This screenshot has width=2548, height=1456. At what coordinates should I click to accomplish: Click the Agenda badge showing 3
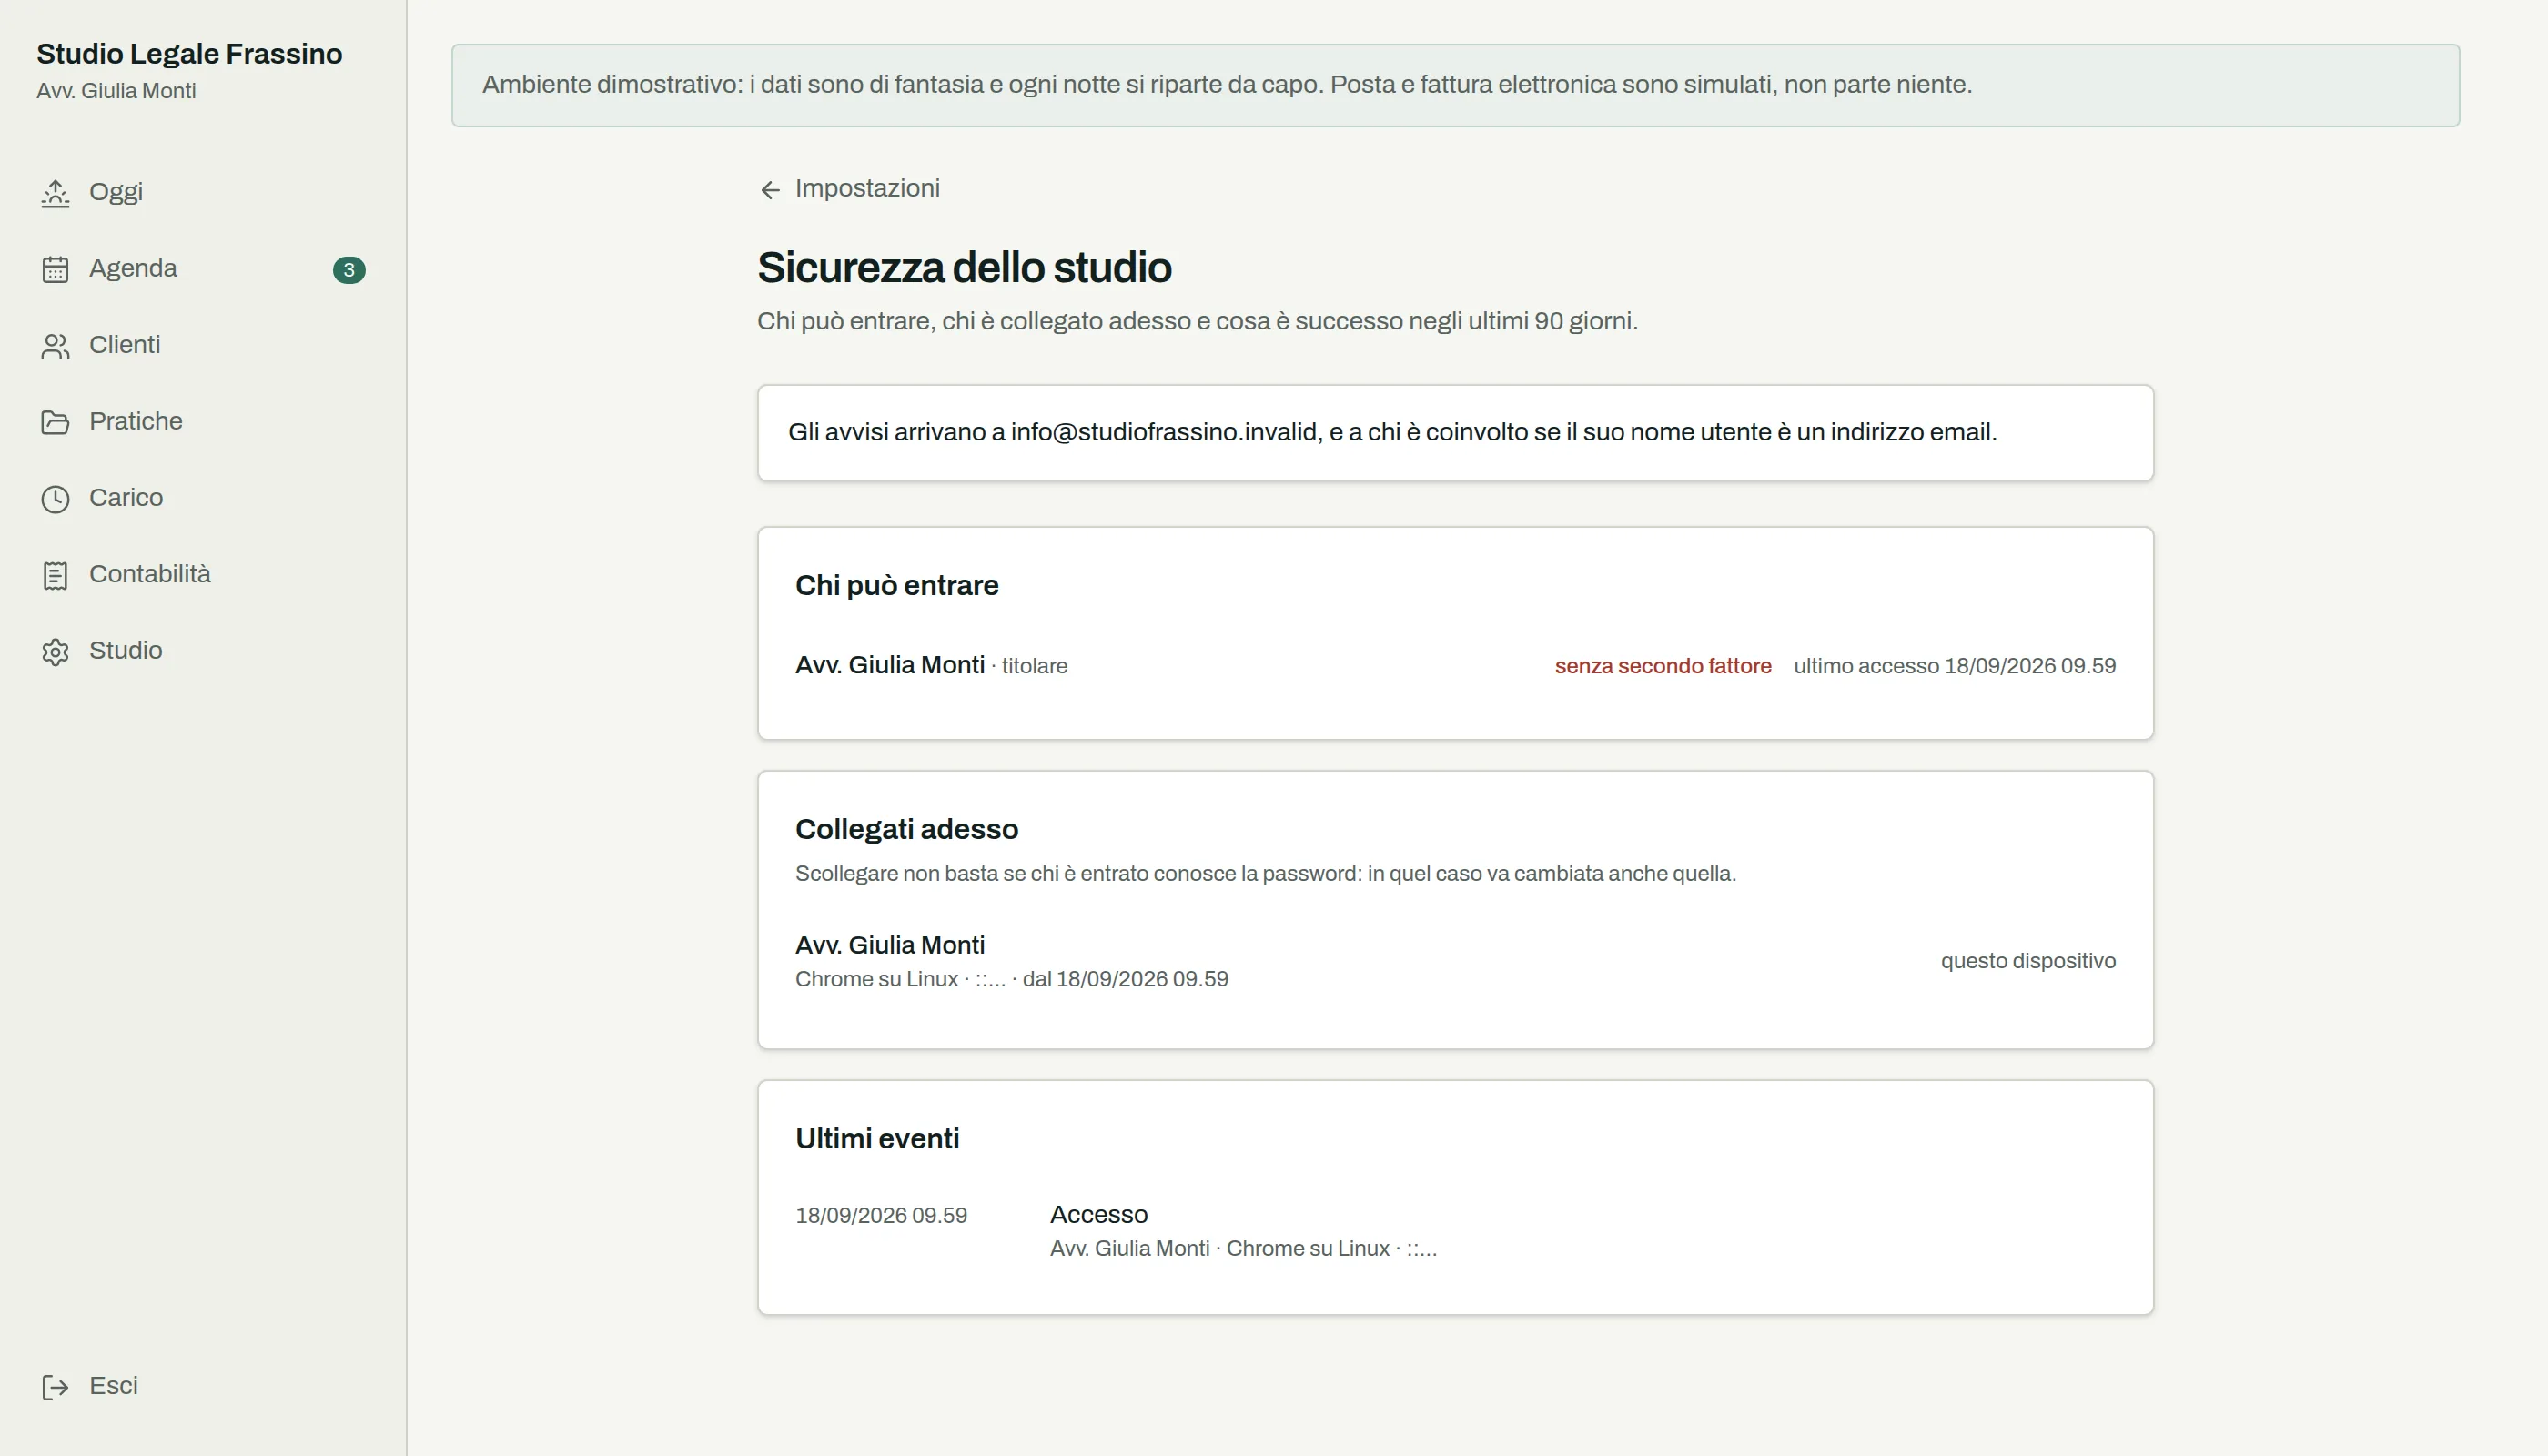point(349,270)
